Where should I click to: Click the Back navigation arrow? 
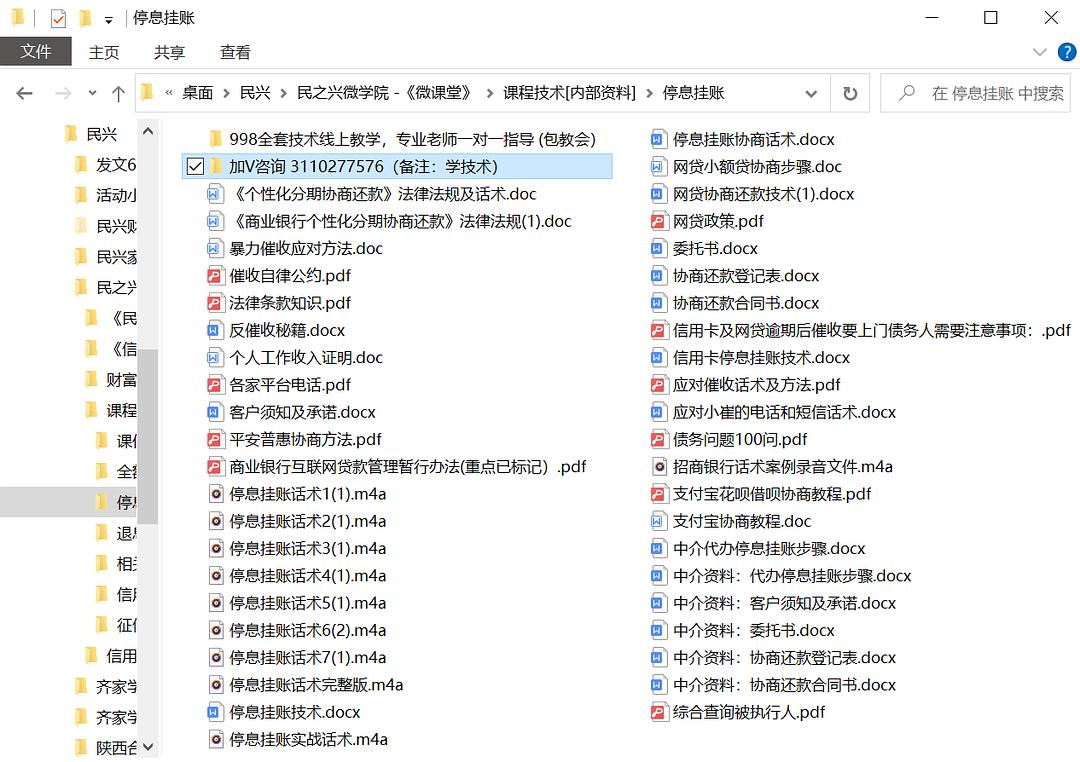[x=24, y=92]
